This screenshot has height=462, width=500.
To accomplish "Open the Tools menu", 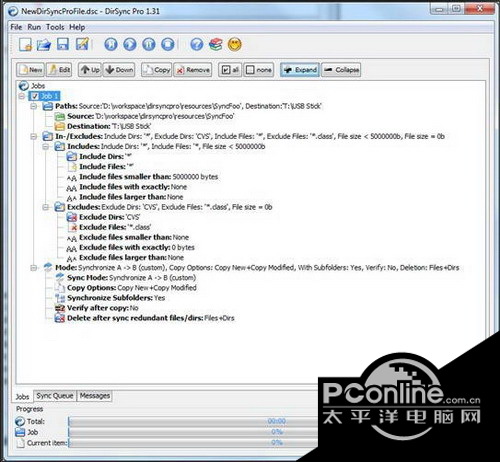I will [x=55, y=27].
